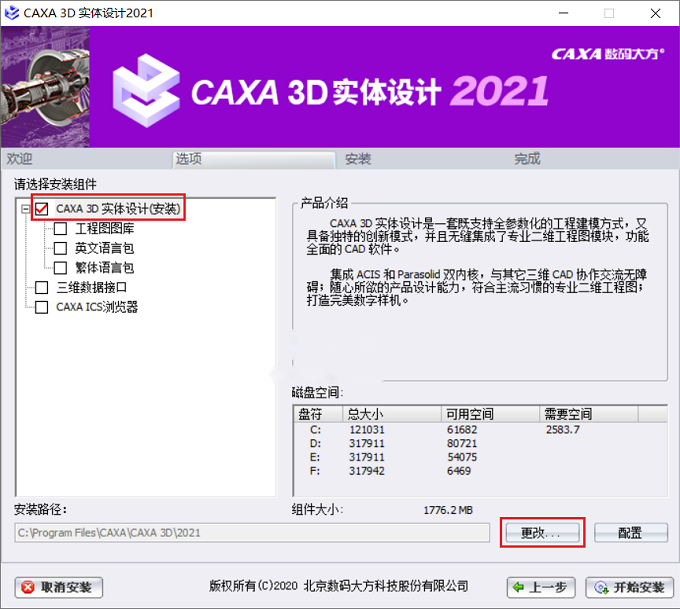Viewport: 680px width, 609px height.
Task: Select the F: drive row
Action: point(480,471)
